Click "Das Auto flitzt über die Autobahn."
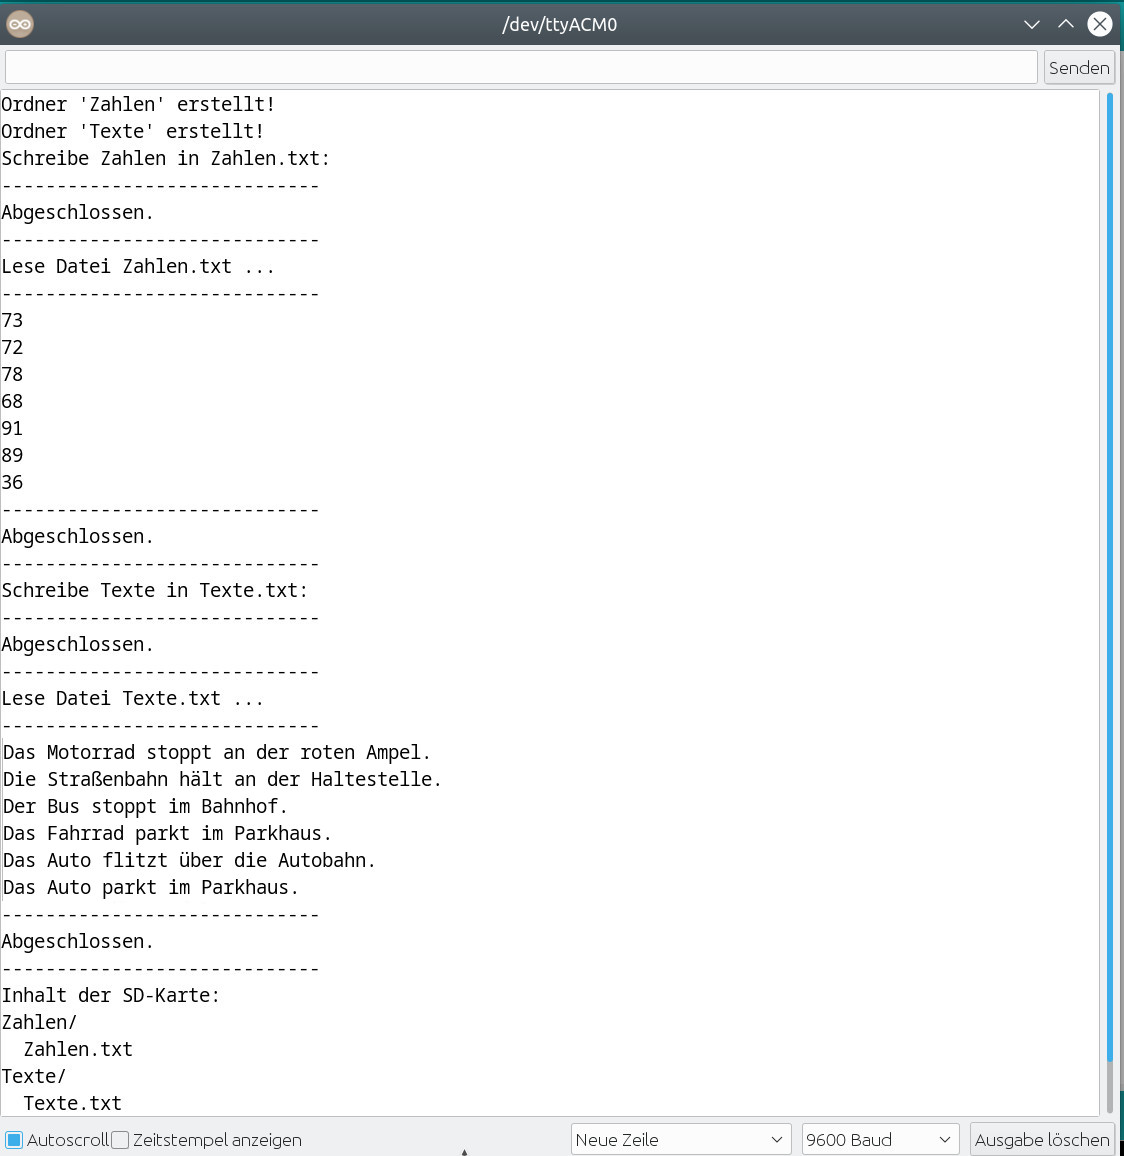The image size is (1124, 1156). pos(189,861)
